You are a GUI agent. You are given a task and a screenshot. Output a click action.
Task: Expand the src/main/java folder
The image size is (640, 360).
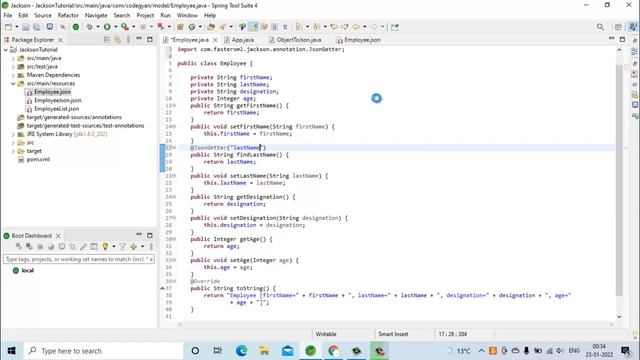[x=13, y=58]
